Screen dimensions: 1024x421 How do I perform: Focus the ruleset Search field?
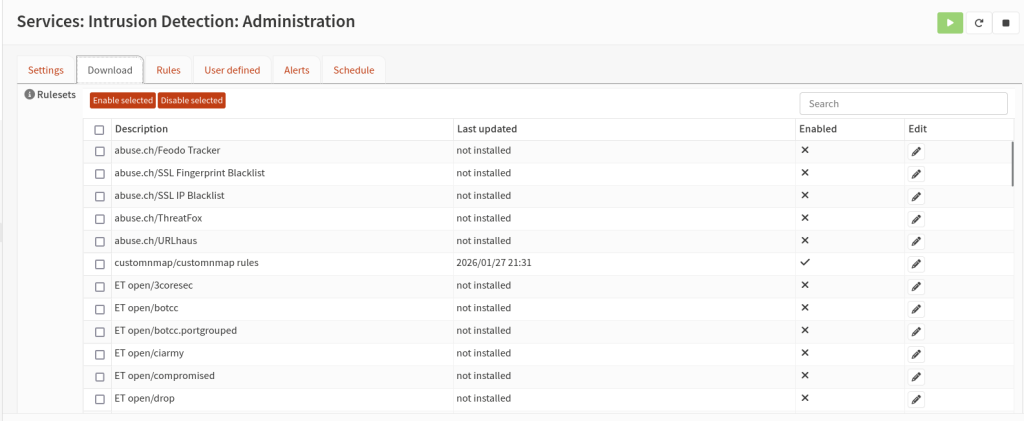(903, 104)
